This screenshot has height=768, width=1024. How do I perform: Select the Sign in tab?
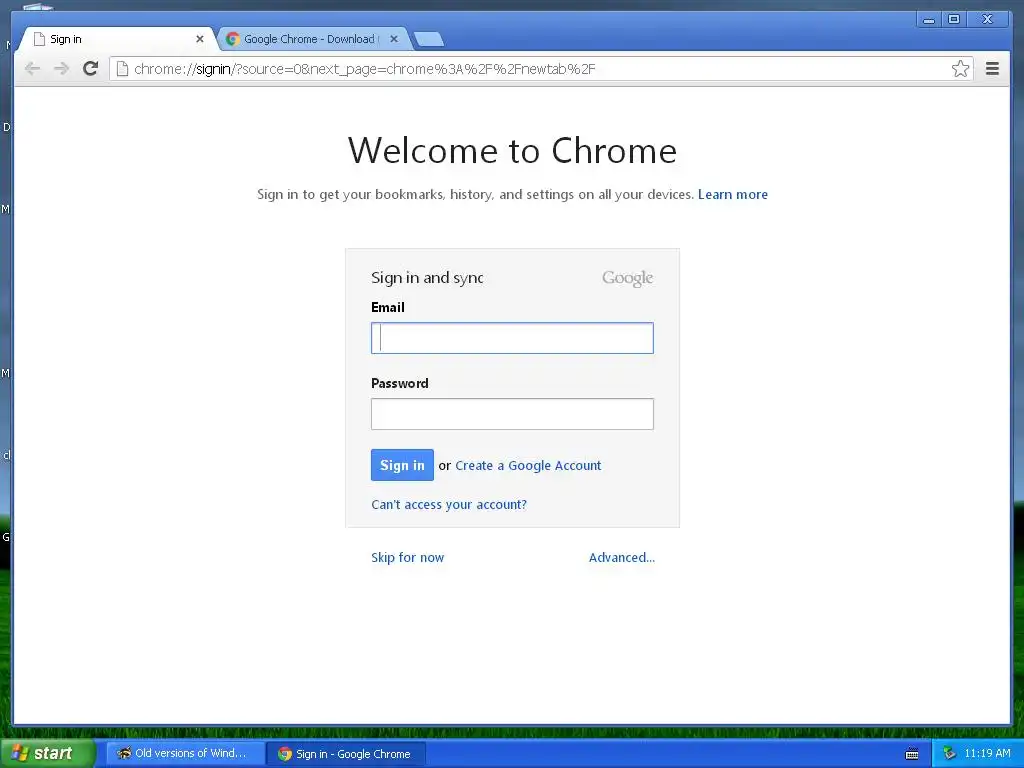coord(116,39)
